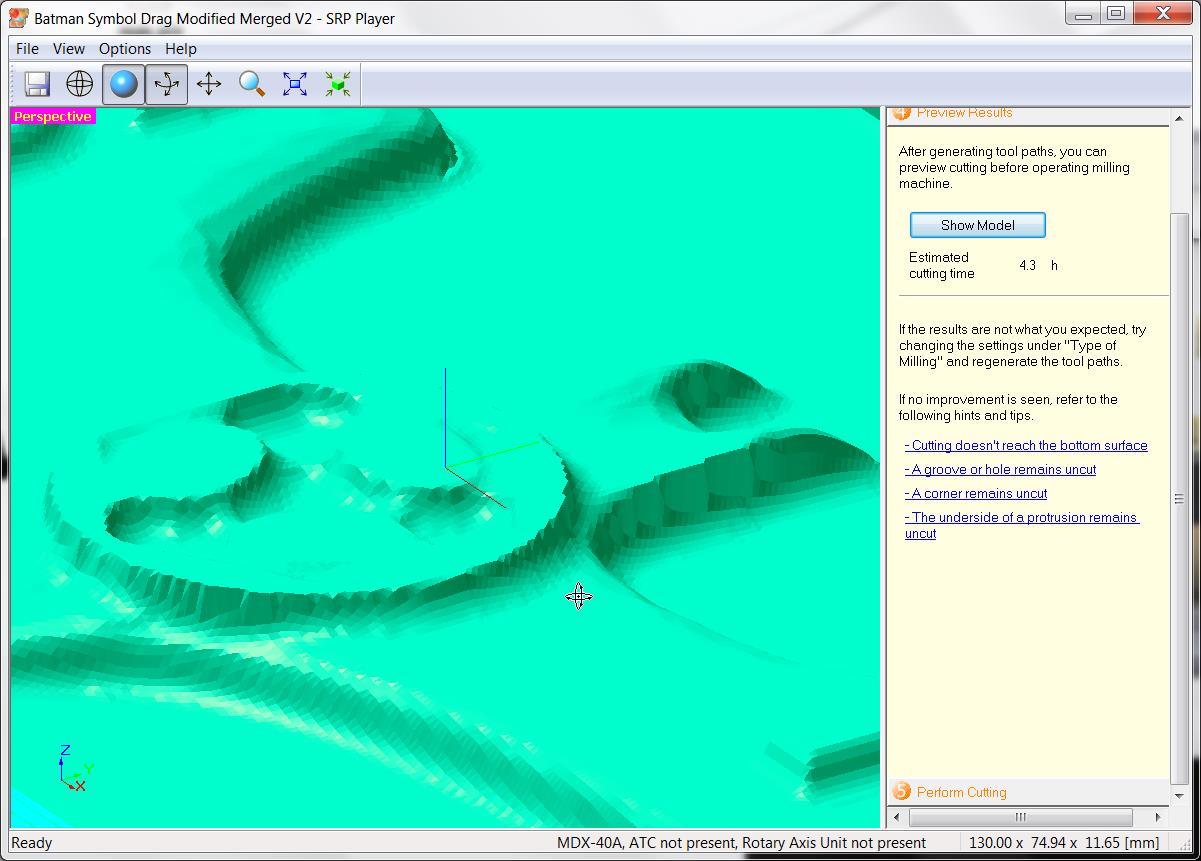Click the horizontal scrollbar thumb in side panel

pyautogui.click(x=1021, y=817)
